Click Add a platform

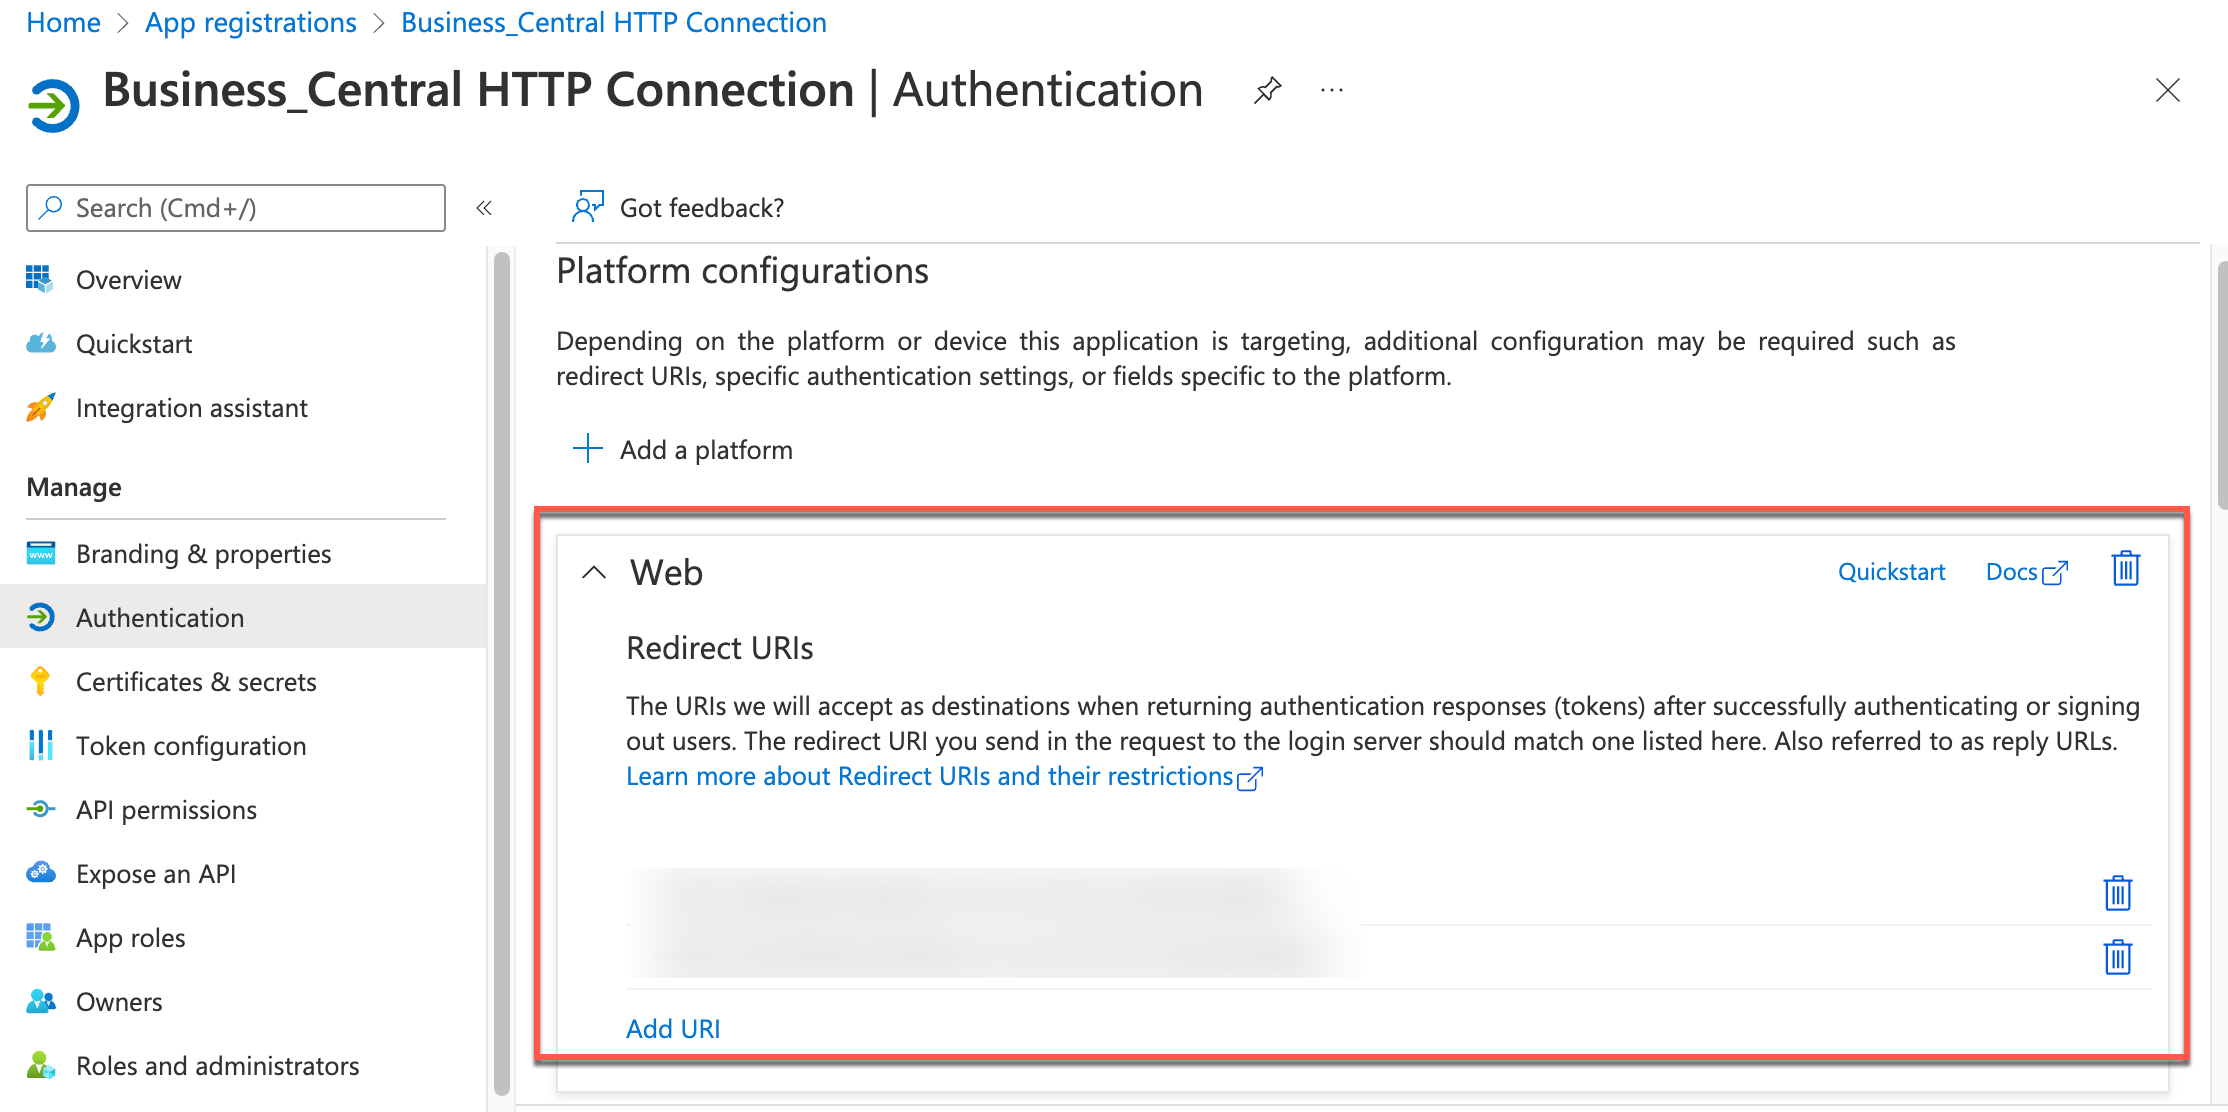click(x=706, y=450)
